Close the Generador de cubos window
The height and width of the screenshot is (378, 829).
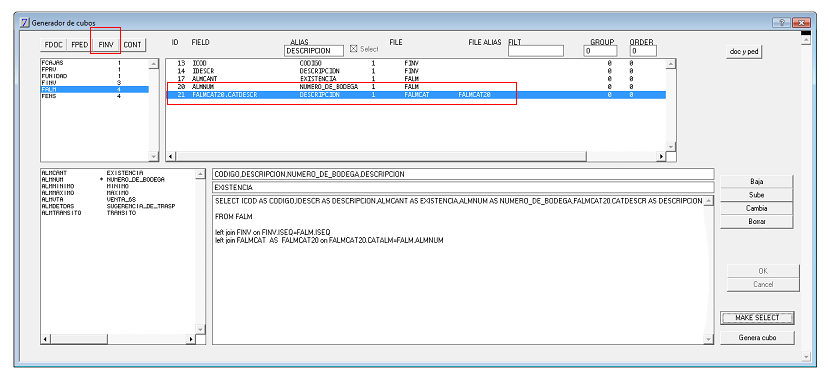[802, 23]
